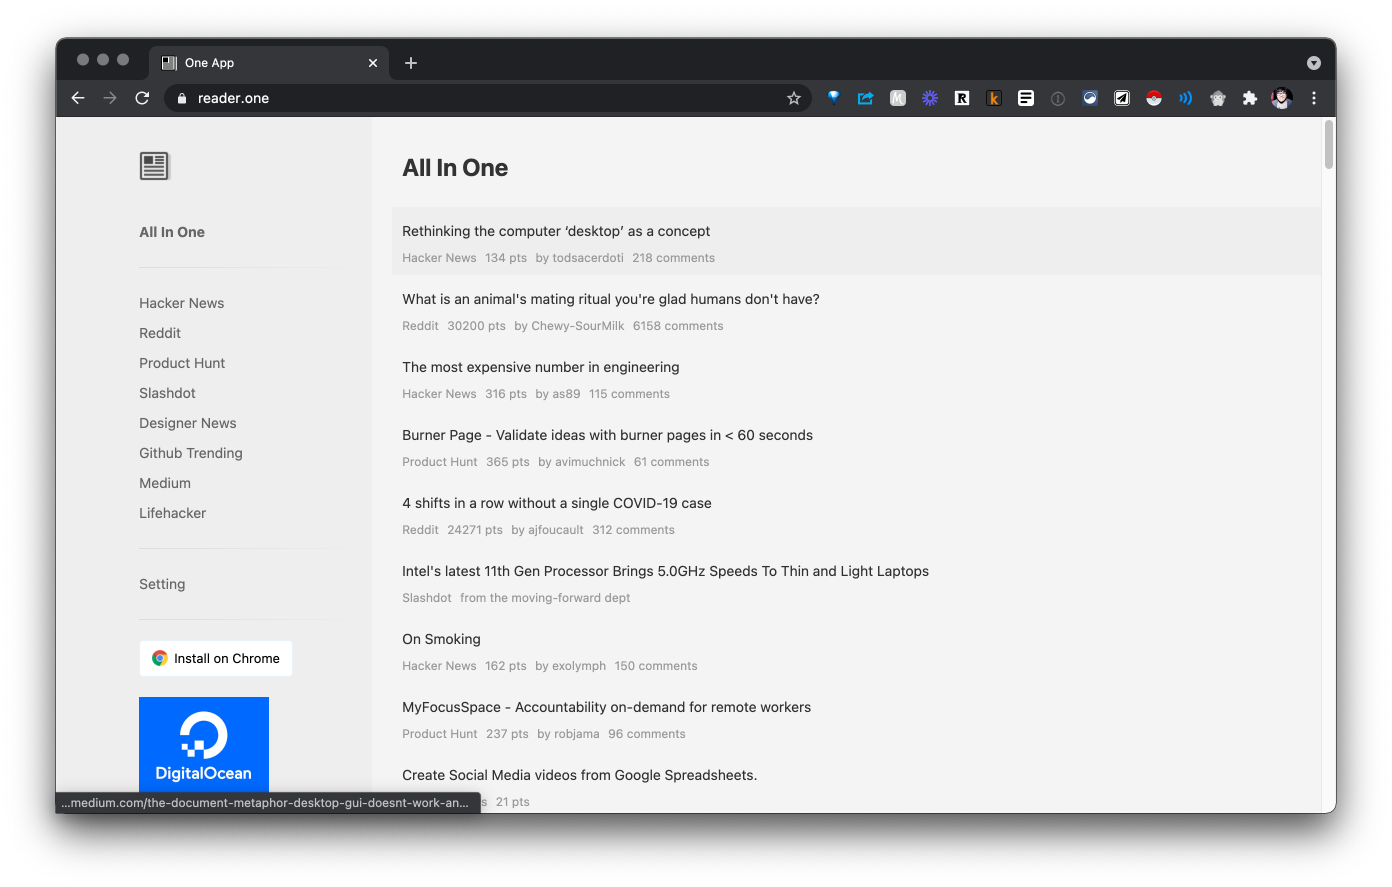Open the animal's mating ritual Reddit post

611,299
